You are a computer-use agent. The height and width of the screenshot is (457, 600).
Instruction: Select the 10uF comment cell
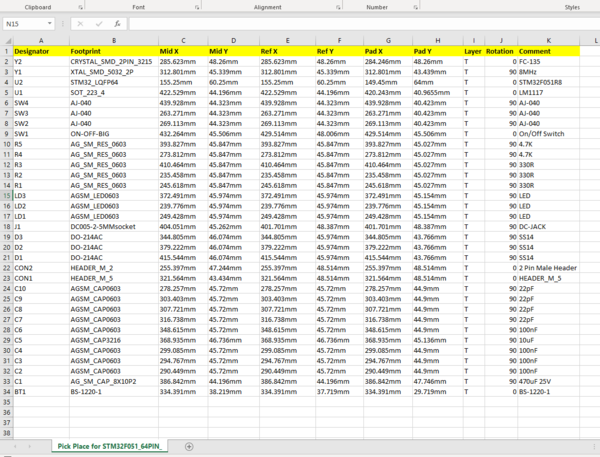548,340
